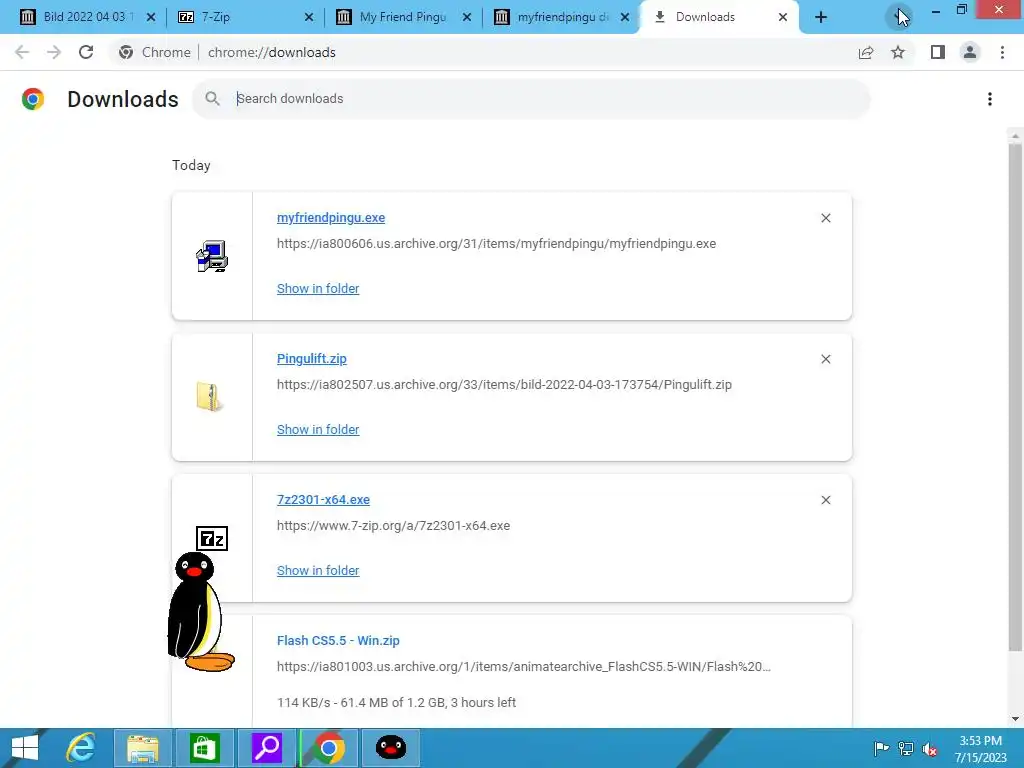Open the Chrome side panel
Image resolution: width=1024 pixels, height=768 pixels.
[x=938, y=52]
